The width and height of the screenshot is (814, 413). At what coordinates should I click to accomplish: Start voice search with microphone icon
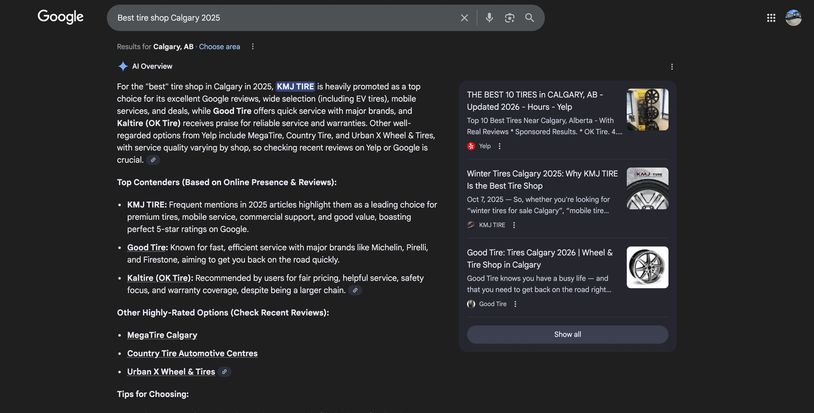(x=489, y=18)
